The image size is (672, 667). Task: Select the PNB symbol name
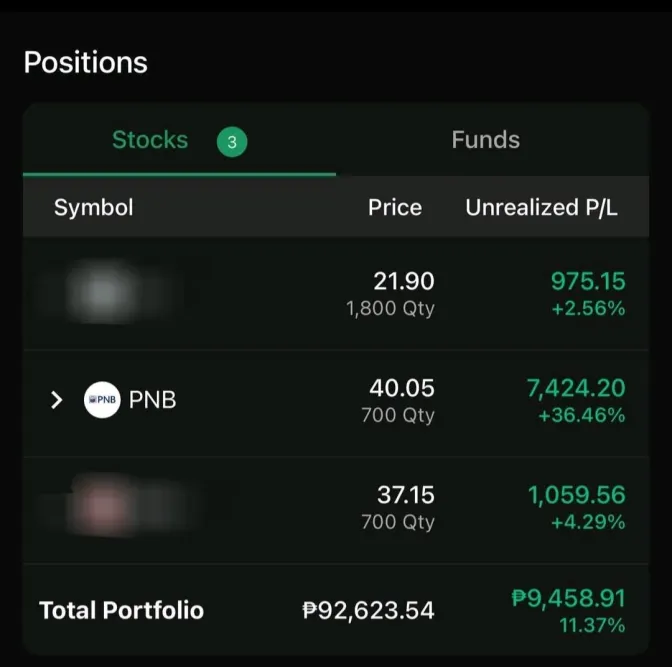(153, 400)
